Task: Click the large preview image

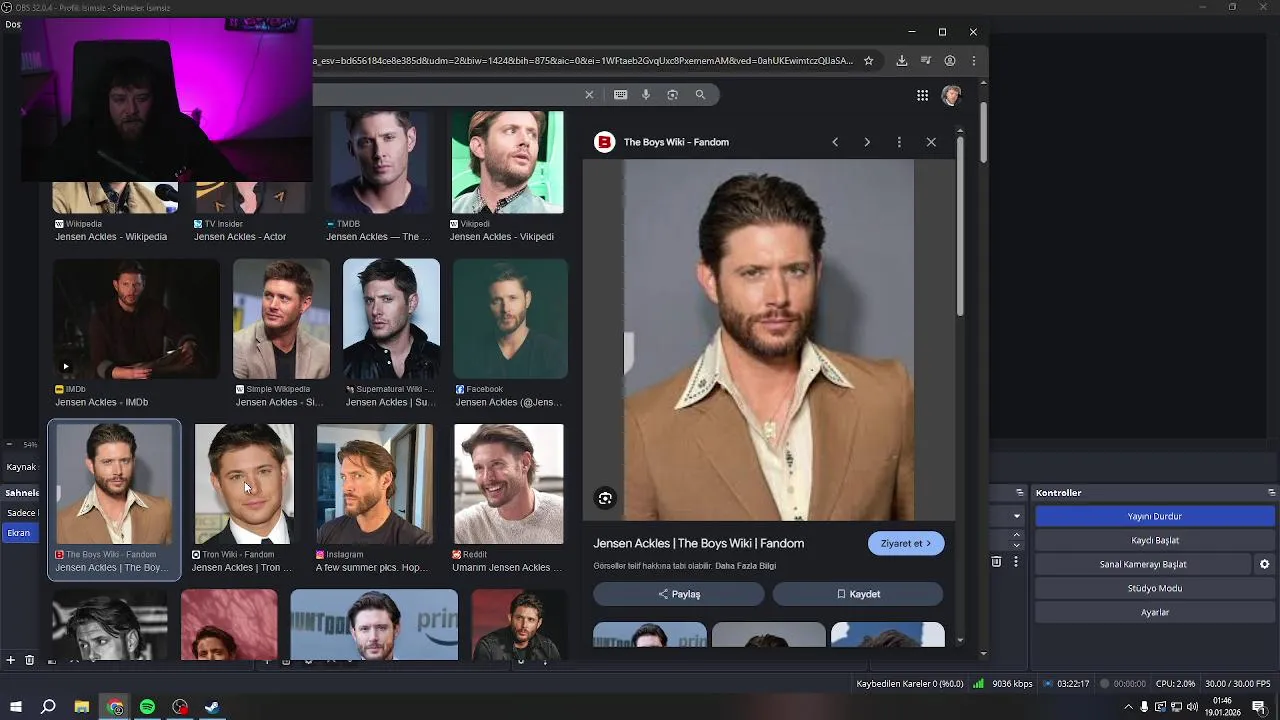Action: [769, 340]
